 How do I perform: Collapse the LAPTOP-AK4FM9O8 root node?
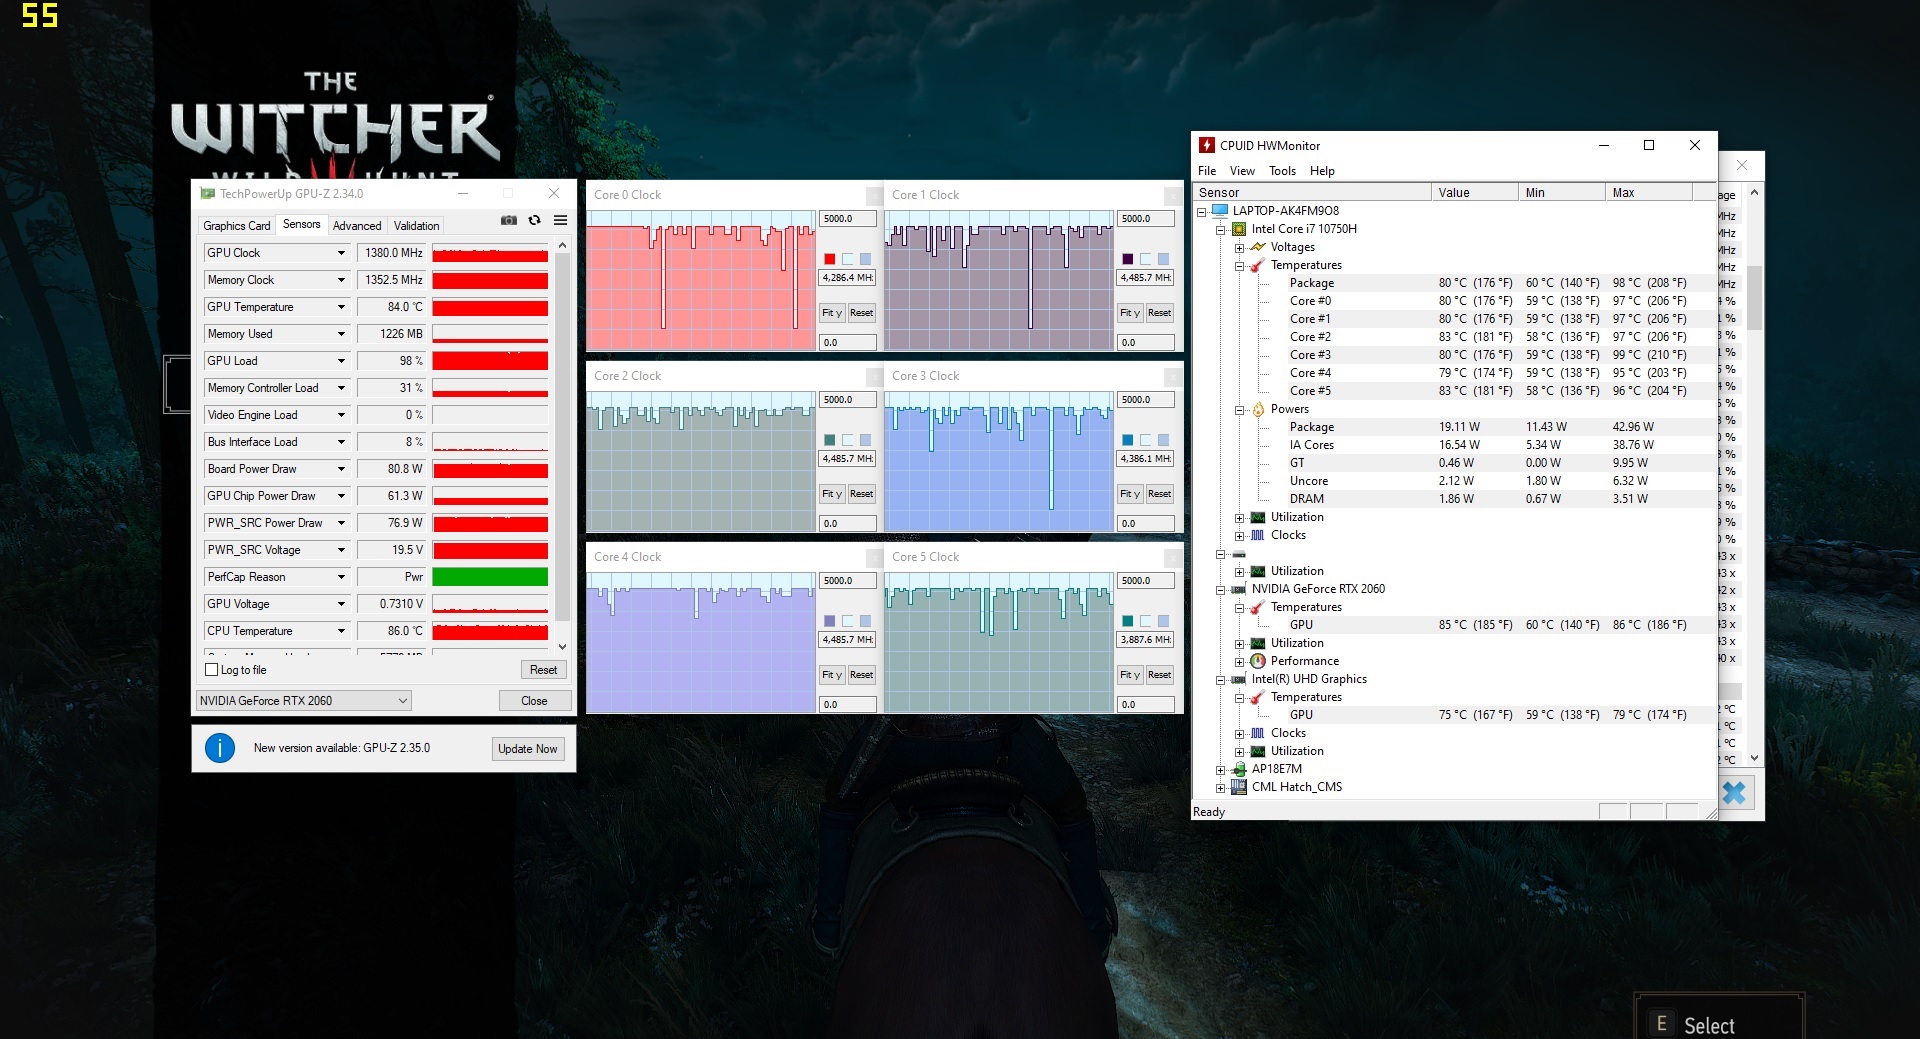click(1201, 212)
